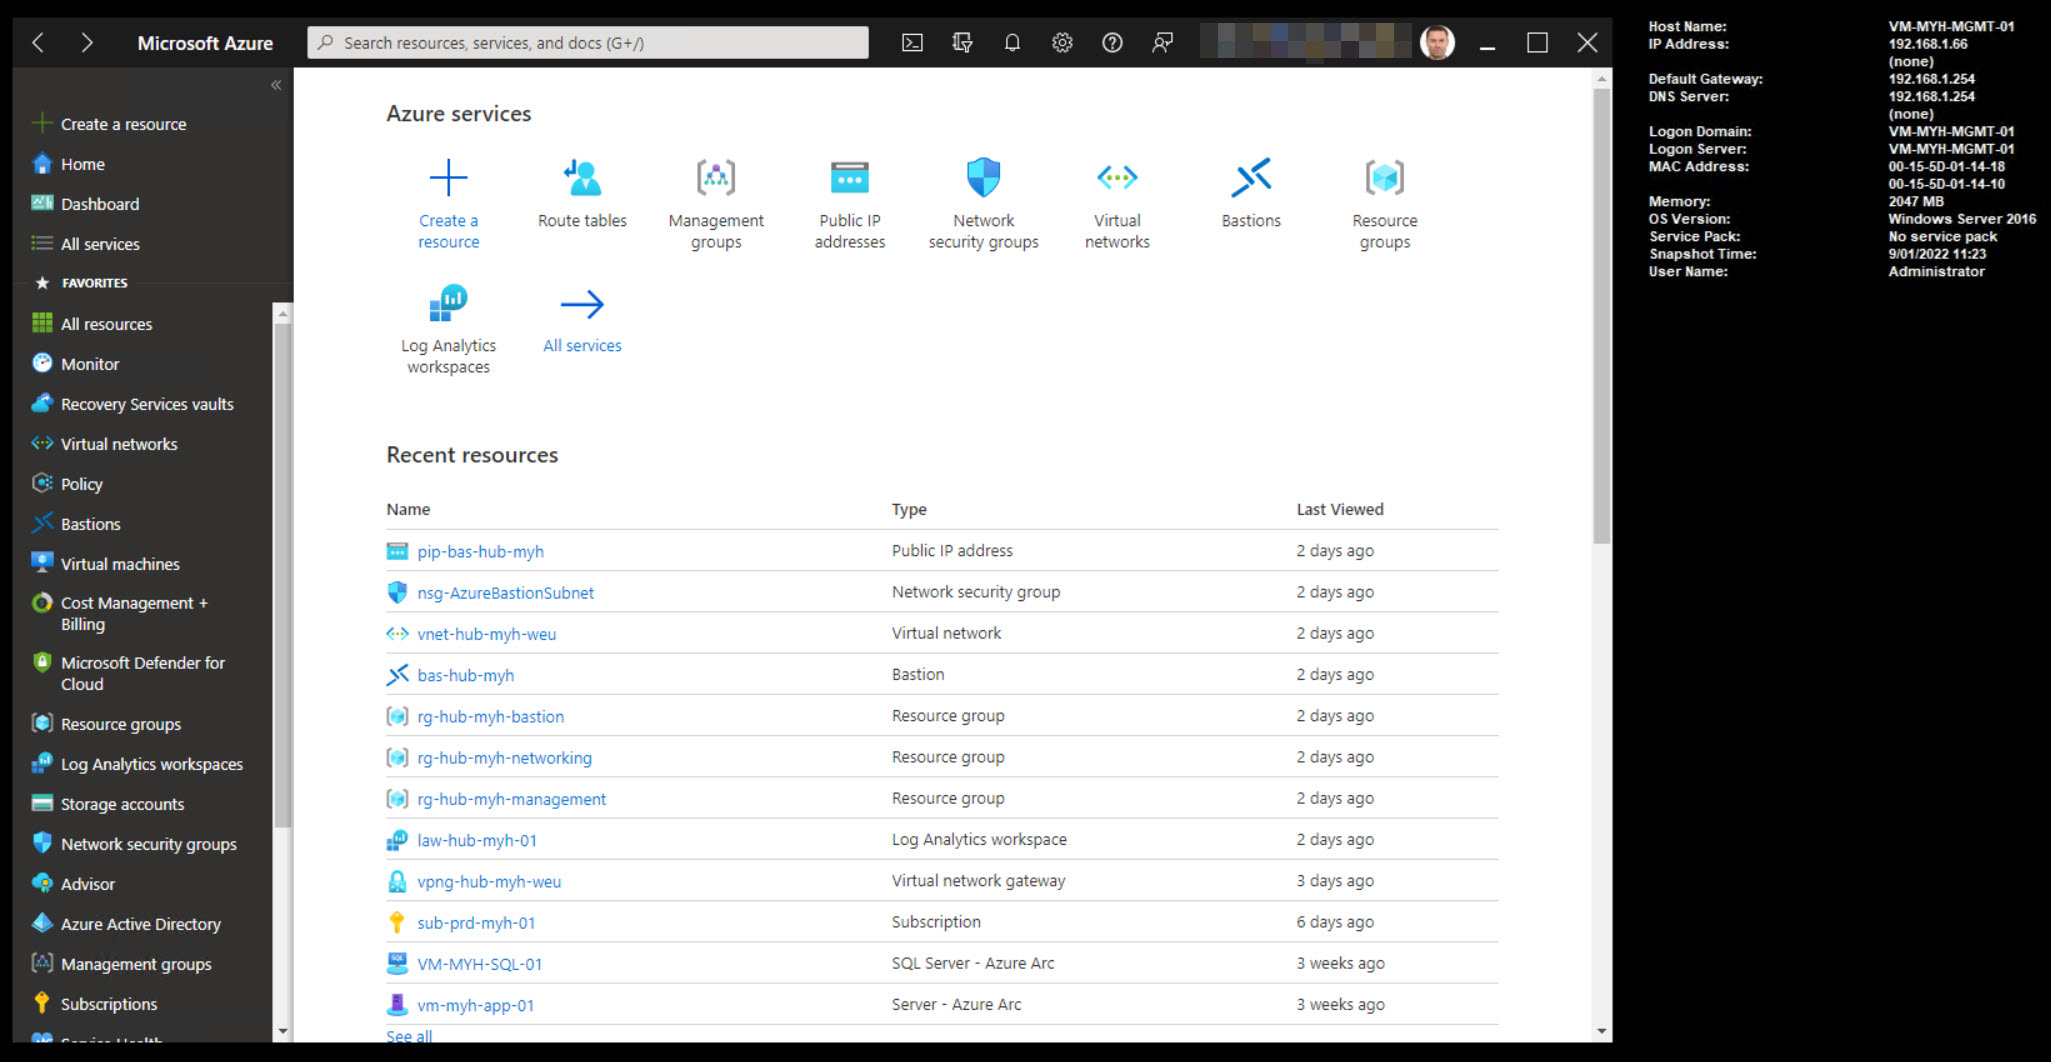Open the Network security groups service icon
The height and width of the screenshot is (1062, 2051).
[x=983, y=195]
